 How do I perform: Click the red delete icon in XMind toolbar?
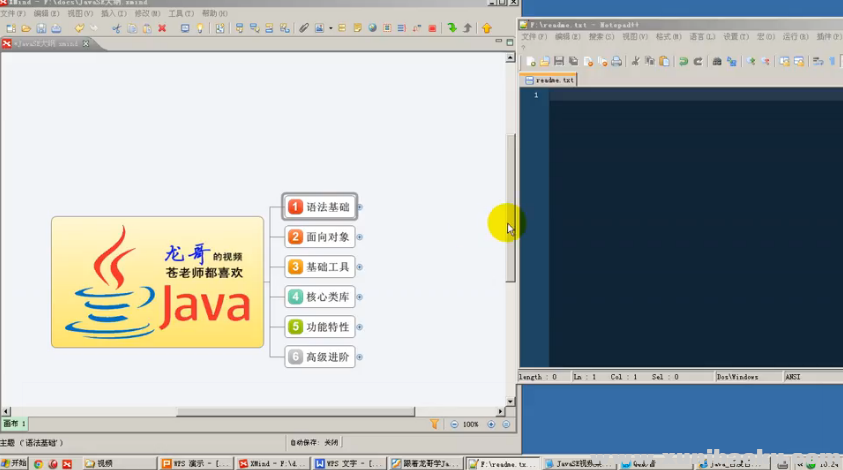point(162,28)
